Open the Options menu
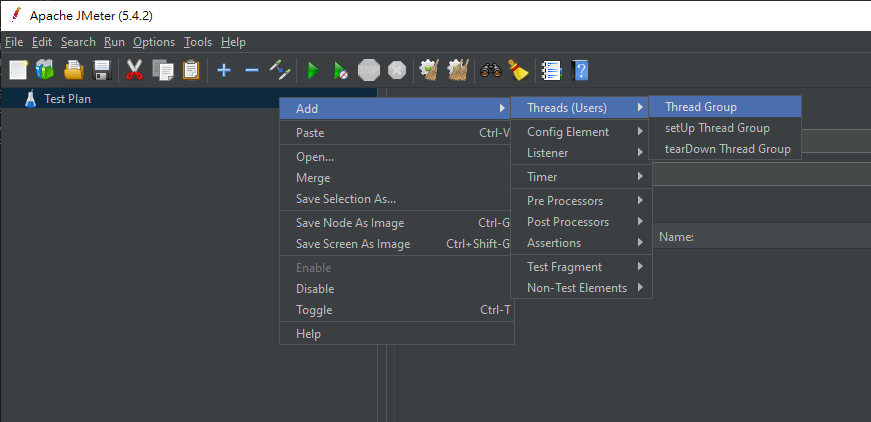The image size is (871, 422). click(154, 42)
